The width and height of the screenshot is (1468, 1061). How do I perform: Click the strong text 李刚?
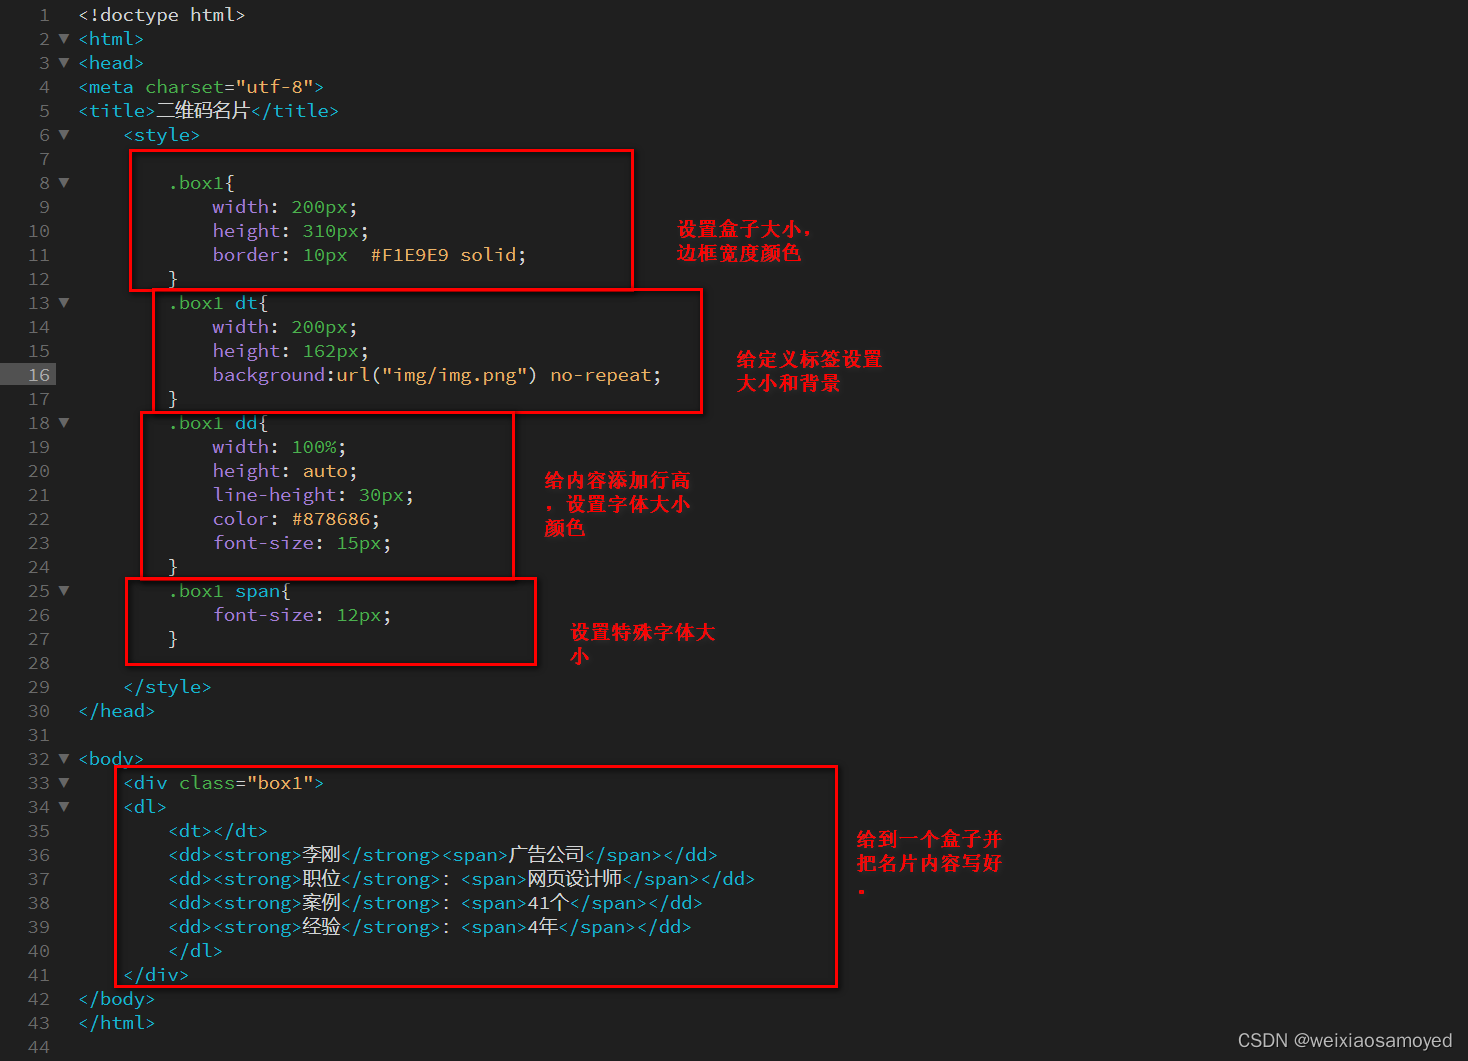(x=322, y=854)
